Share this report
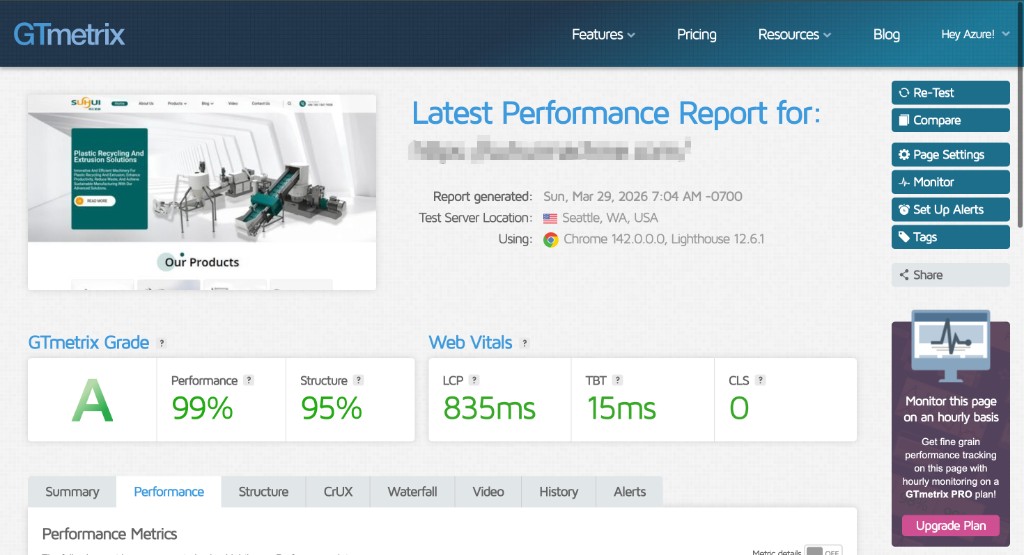 [950, 275]
